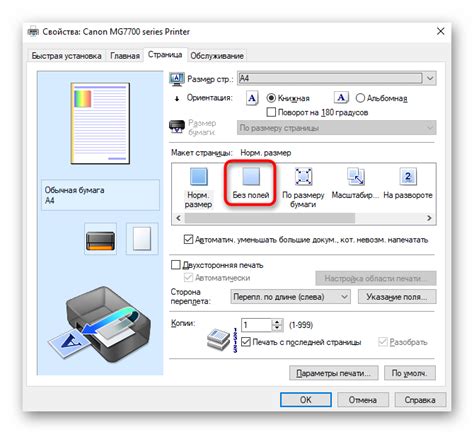Enable Поворот на 180 градусов checkbox
Screen dimensions: 474x434
pyautogui.click(x=271, y=112)
